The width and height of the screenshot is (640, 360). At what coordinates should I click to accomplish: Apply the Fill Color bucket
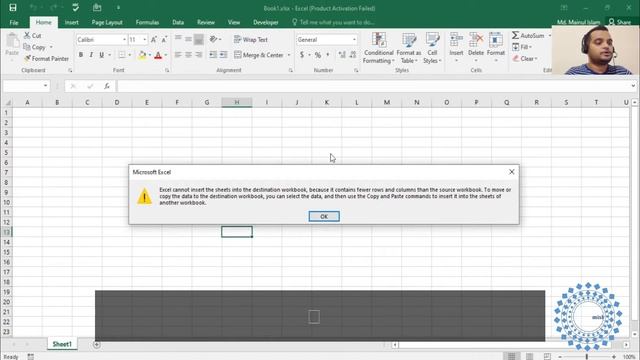pos(142,55)
